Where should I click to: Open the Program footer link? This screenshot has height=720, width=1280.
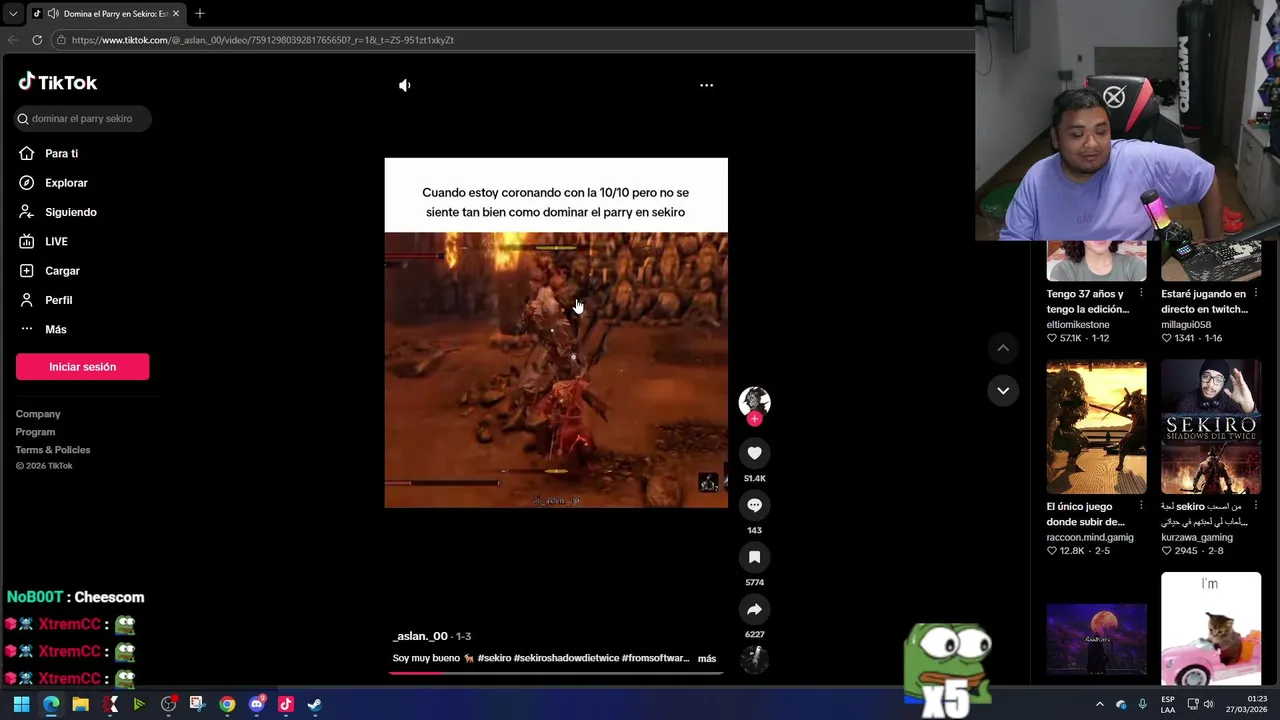pyautogui.click(x=35, y=432)
